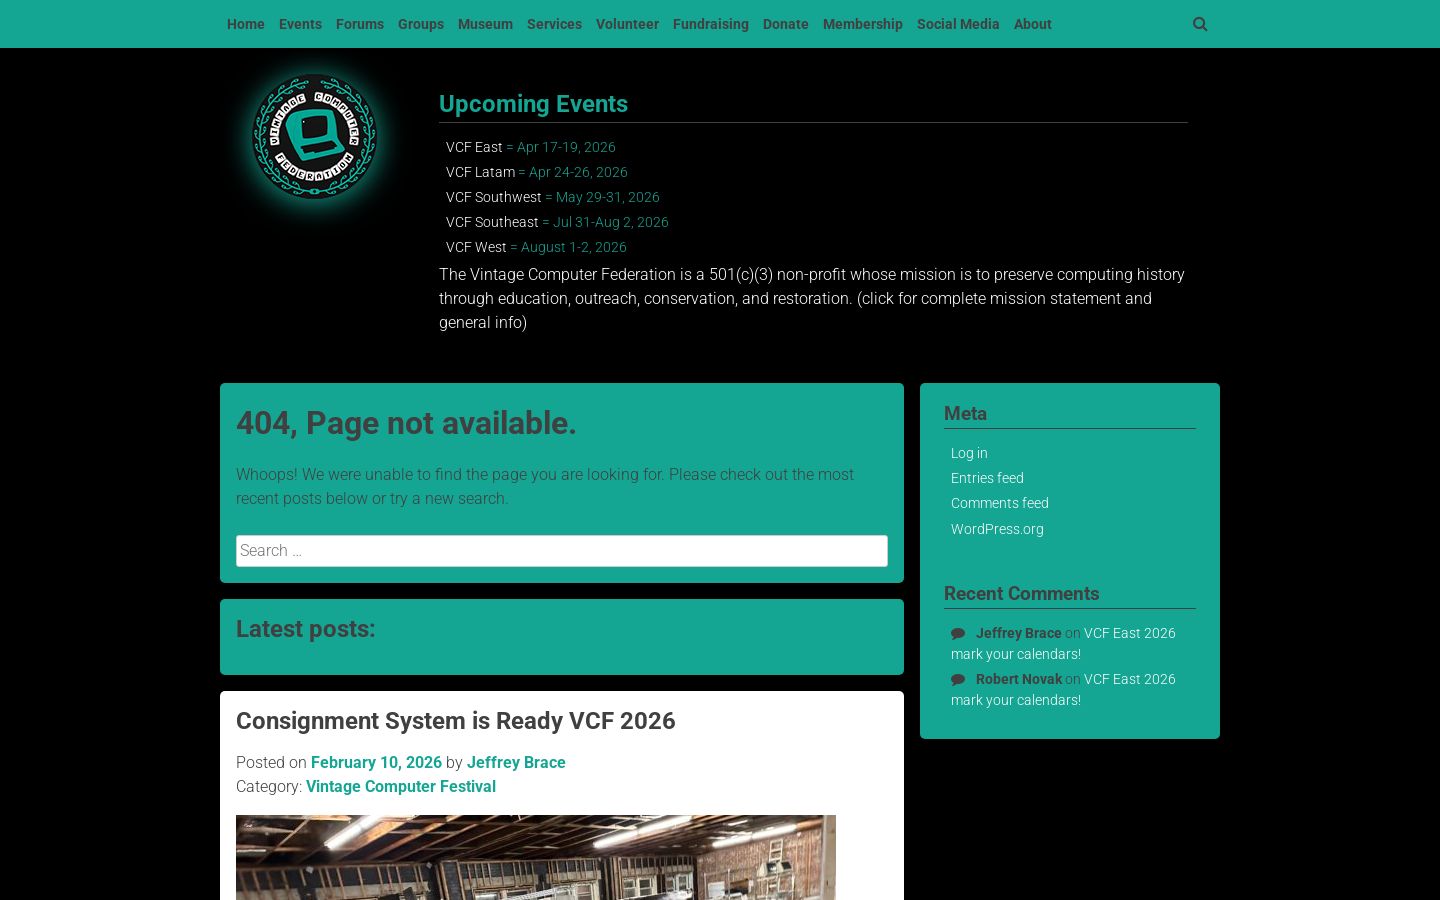Screen dimensions: 1440x900
Task: Open the Membership menu item
Action: [863, 24]
